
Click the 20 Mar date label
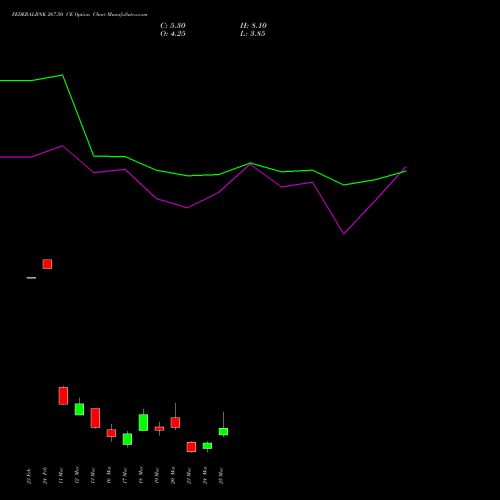point(173,476)
